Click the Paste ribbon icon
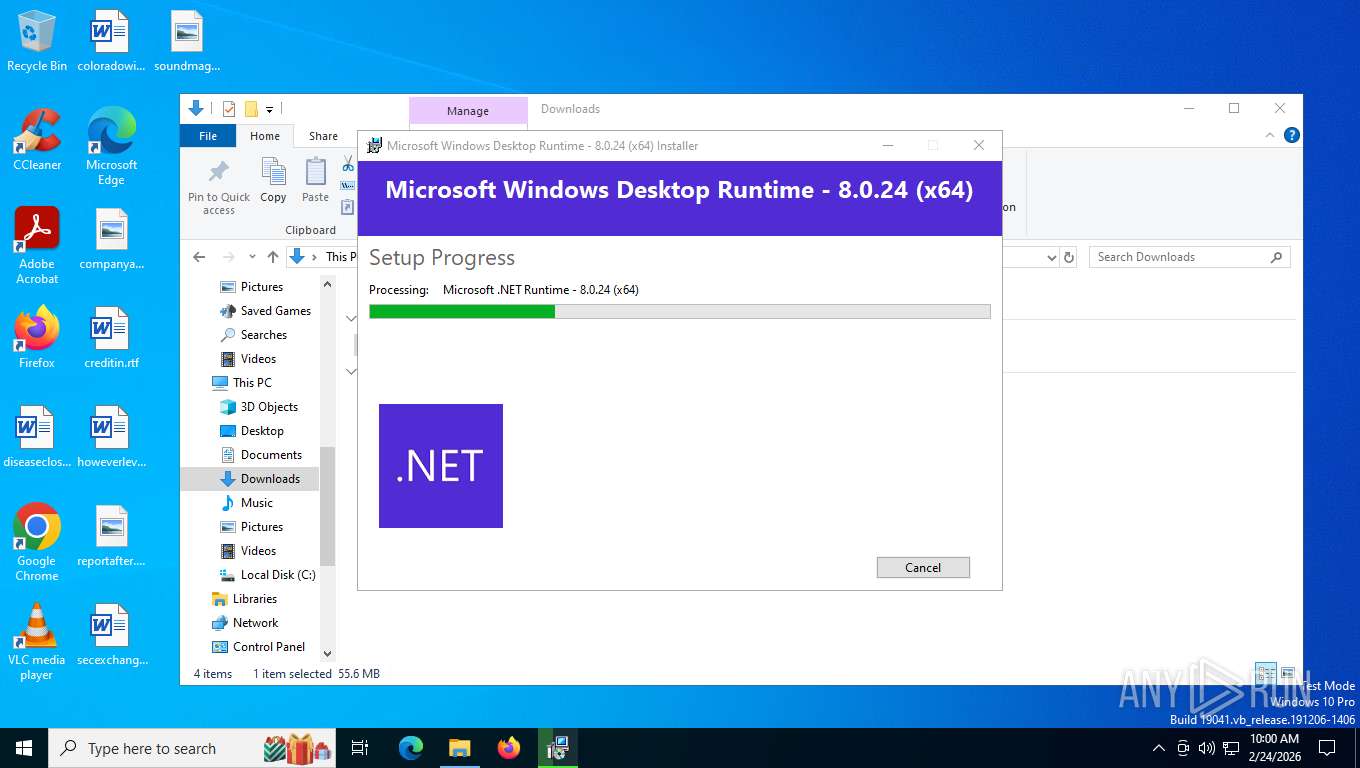This screenshot has height=768, width=1360. (315, 181)
